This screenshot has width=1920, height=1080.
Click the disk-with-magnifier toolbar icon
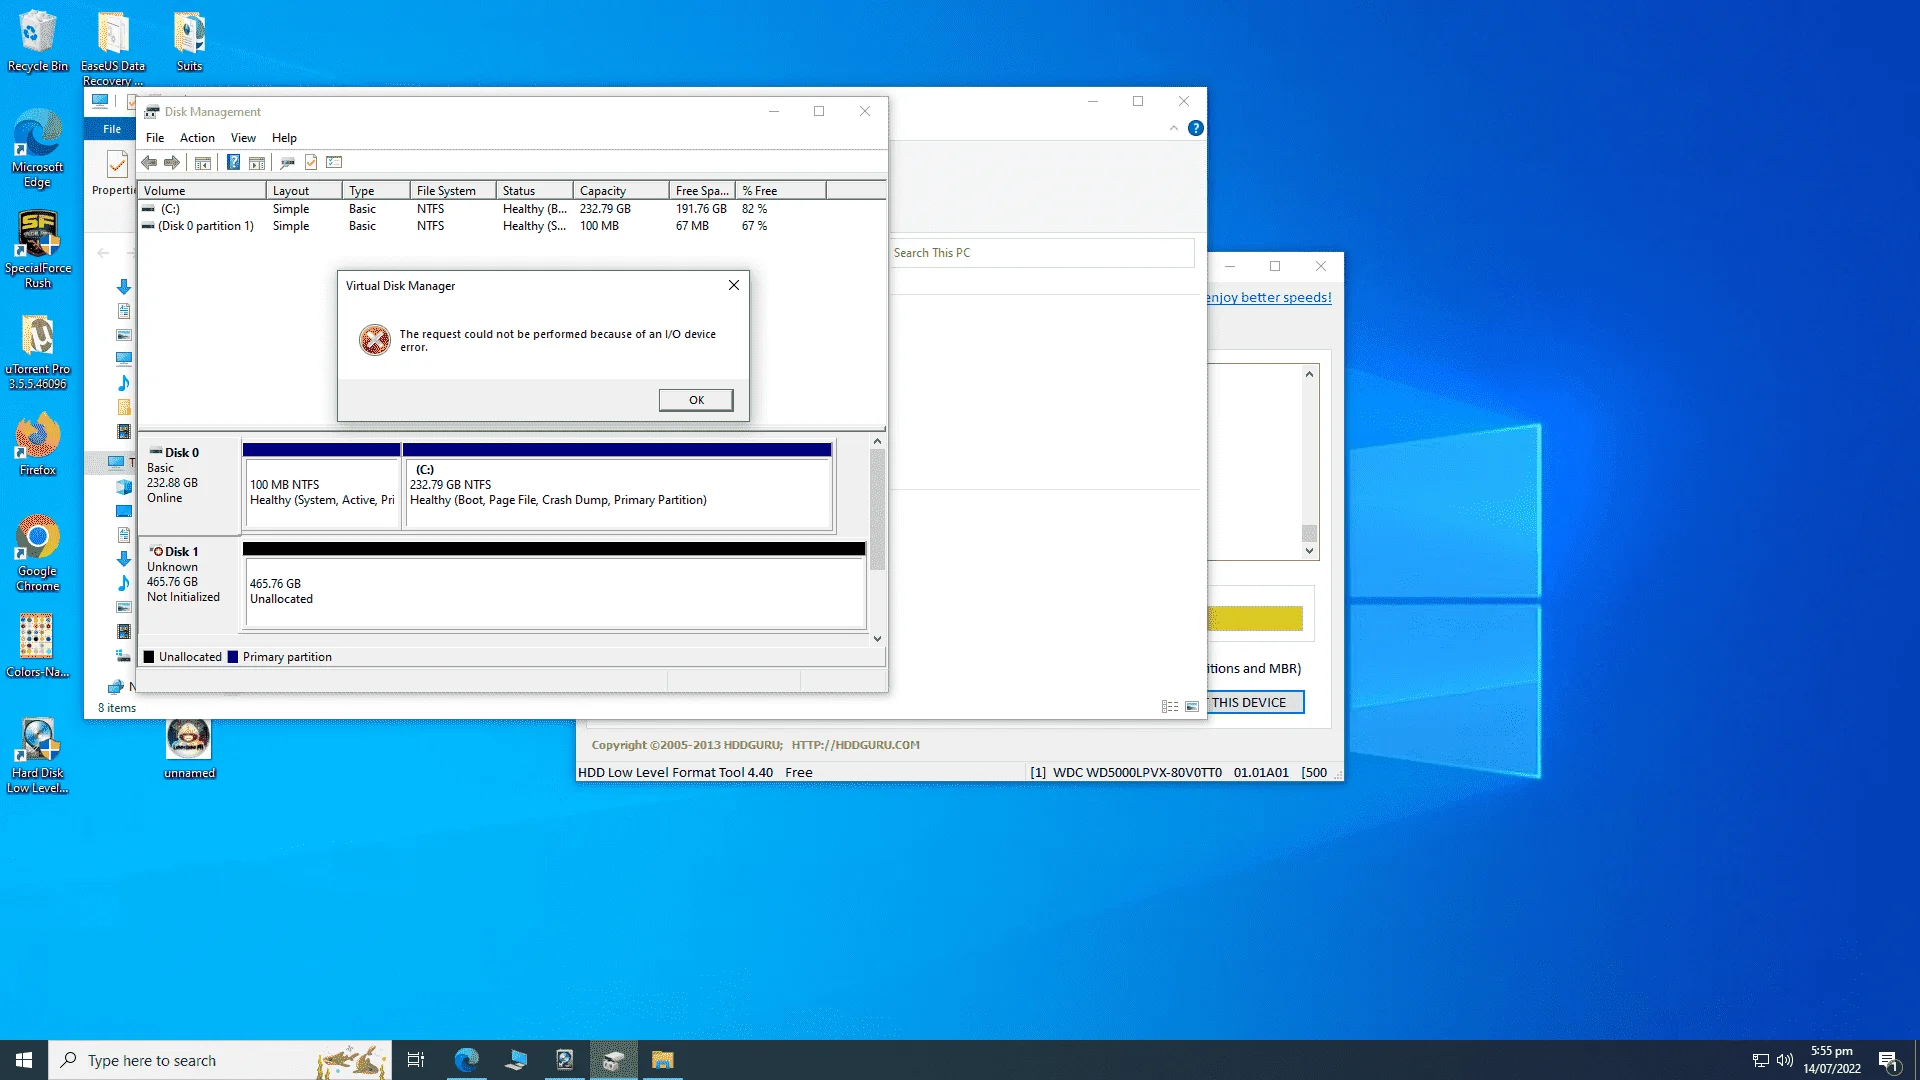[287, 162]
